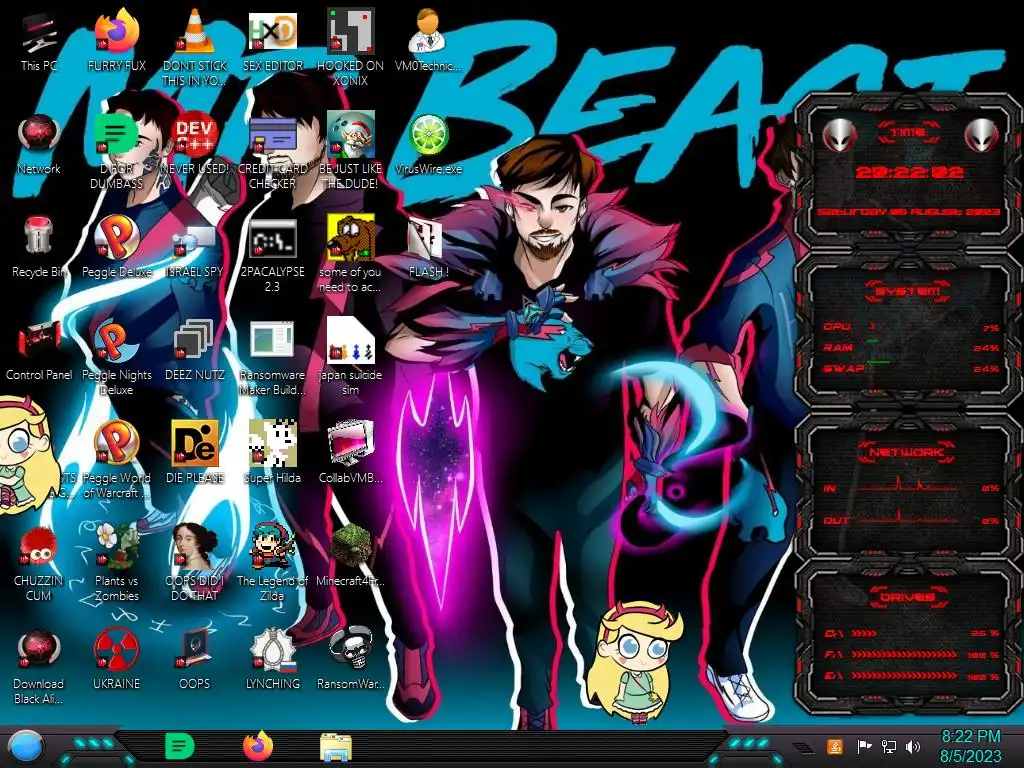
Task: Open the Network desktop icon
Action: pyautogui.click(x=39, y=145)
